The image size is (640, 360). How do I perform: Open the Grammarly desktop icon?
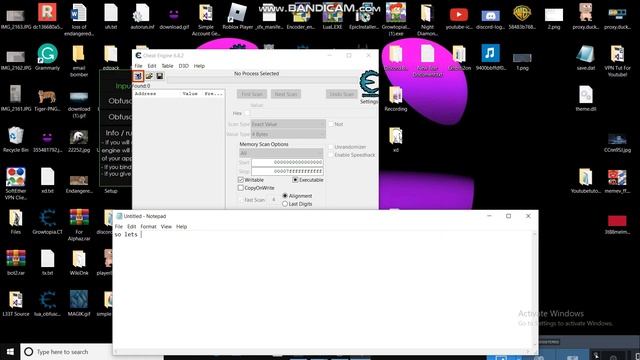click(x=47, y=58)
